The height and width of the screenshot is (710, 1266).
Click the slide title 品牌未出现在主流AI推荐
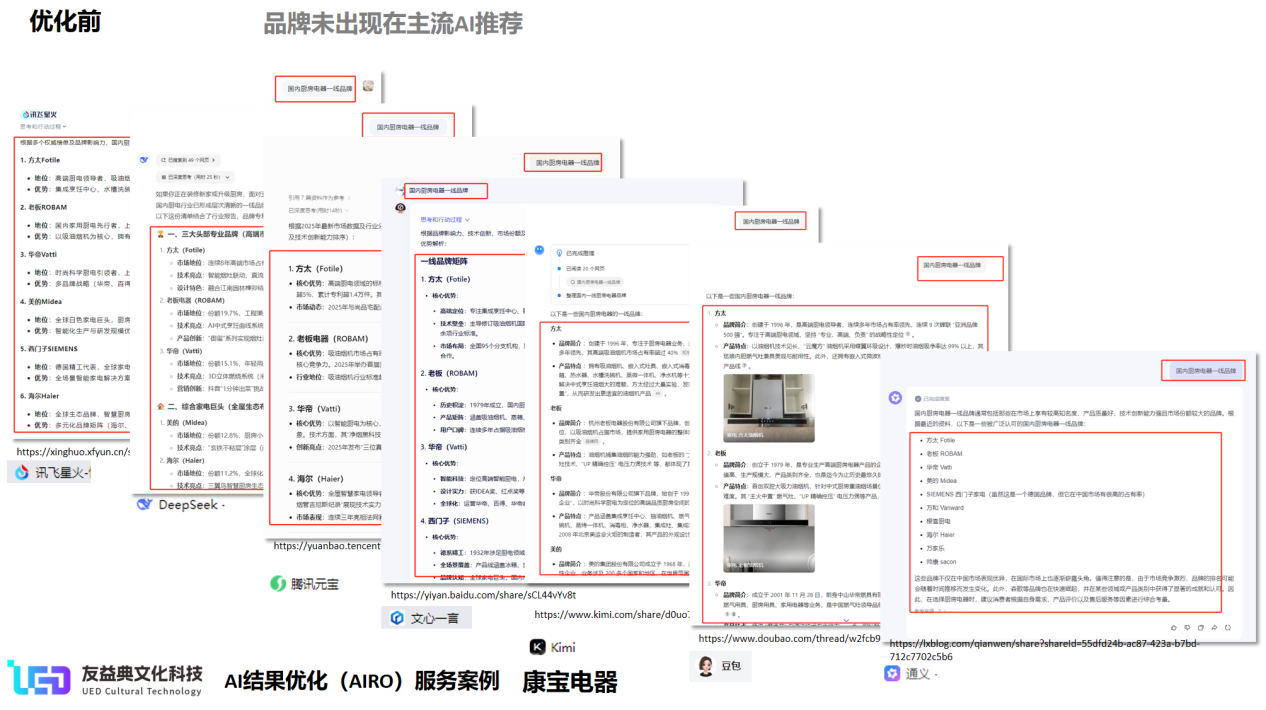[393, 23]
